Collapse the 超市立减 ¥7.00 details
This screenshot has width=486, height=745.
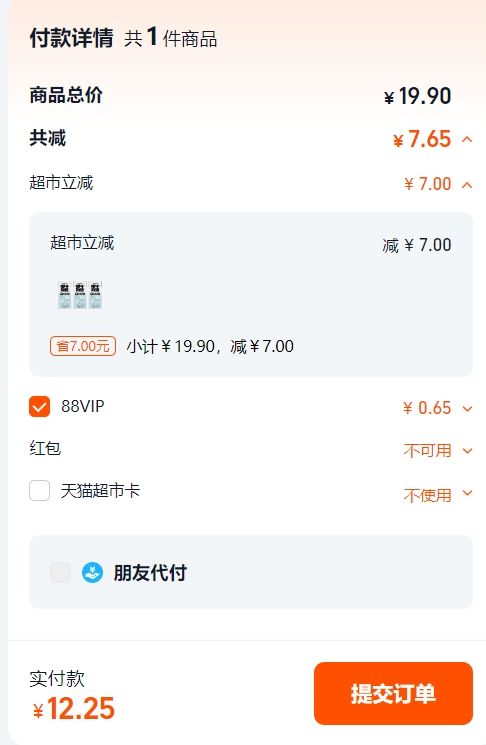pos(467,185)
